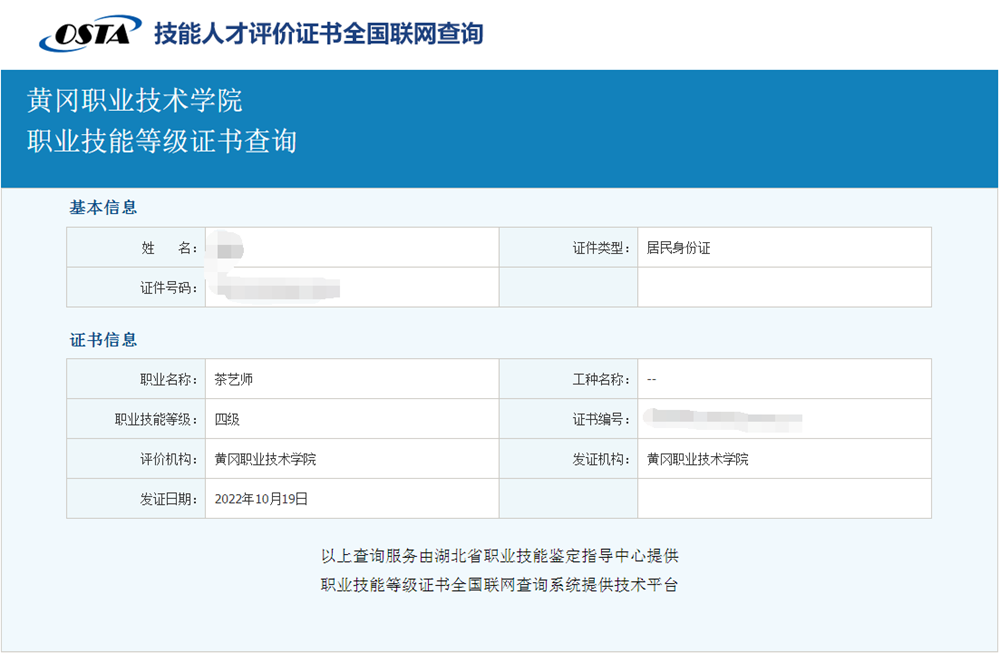
Task: Click 黄冈职业技术学院 beside 发证机构
Action: [x=697, y=460]
